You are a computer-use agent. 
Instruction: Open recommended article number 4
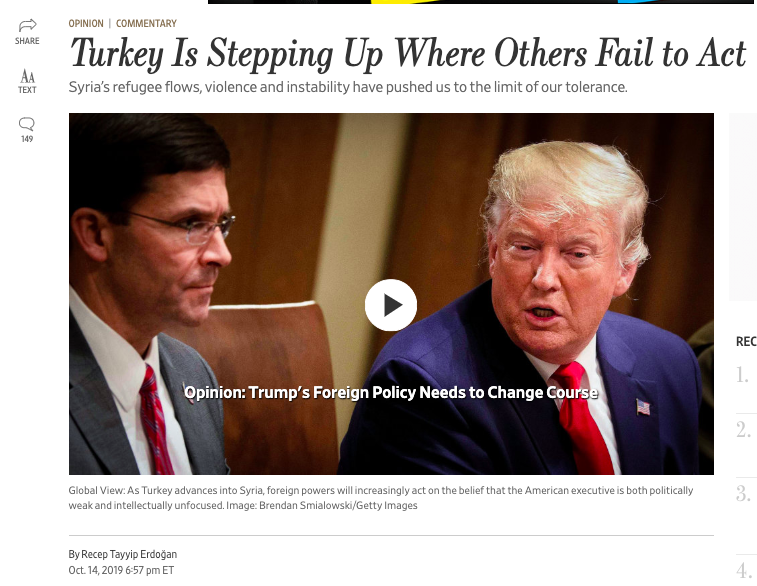tap(743, 571)
